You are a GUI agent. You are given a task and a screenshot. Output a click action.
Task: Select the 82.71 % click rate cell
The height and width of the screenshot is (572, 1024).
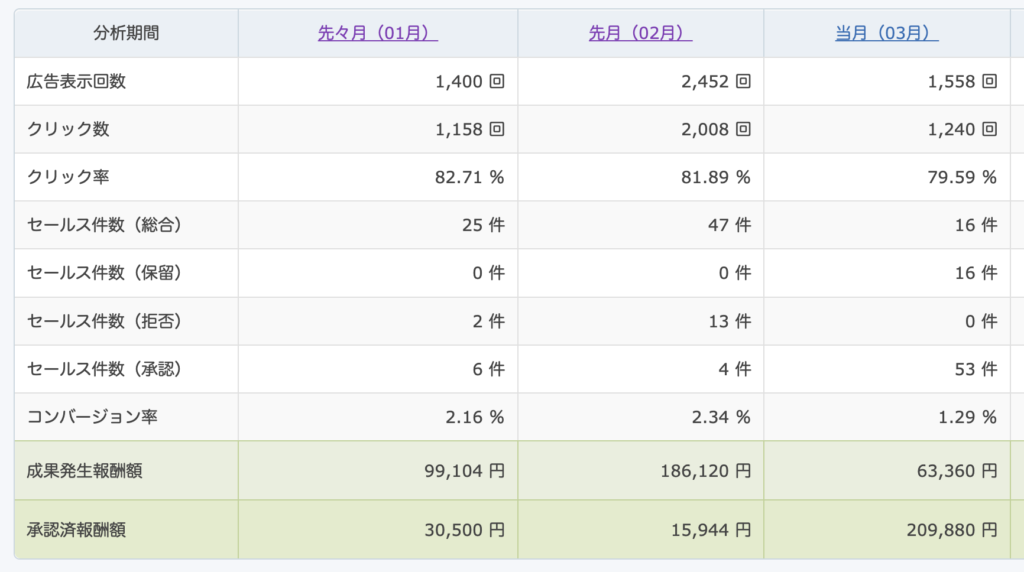[469, 178]
